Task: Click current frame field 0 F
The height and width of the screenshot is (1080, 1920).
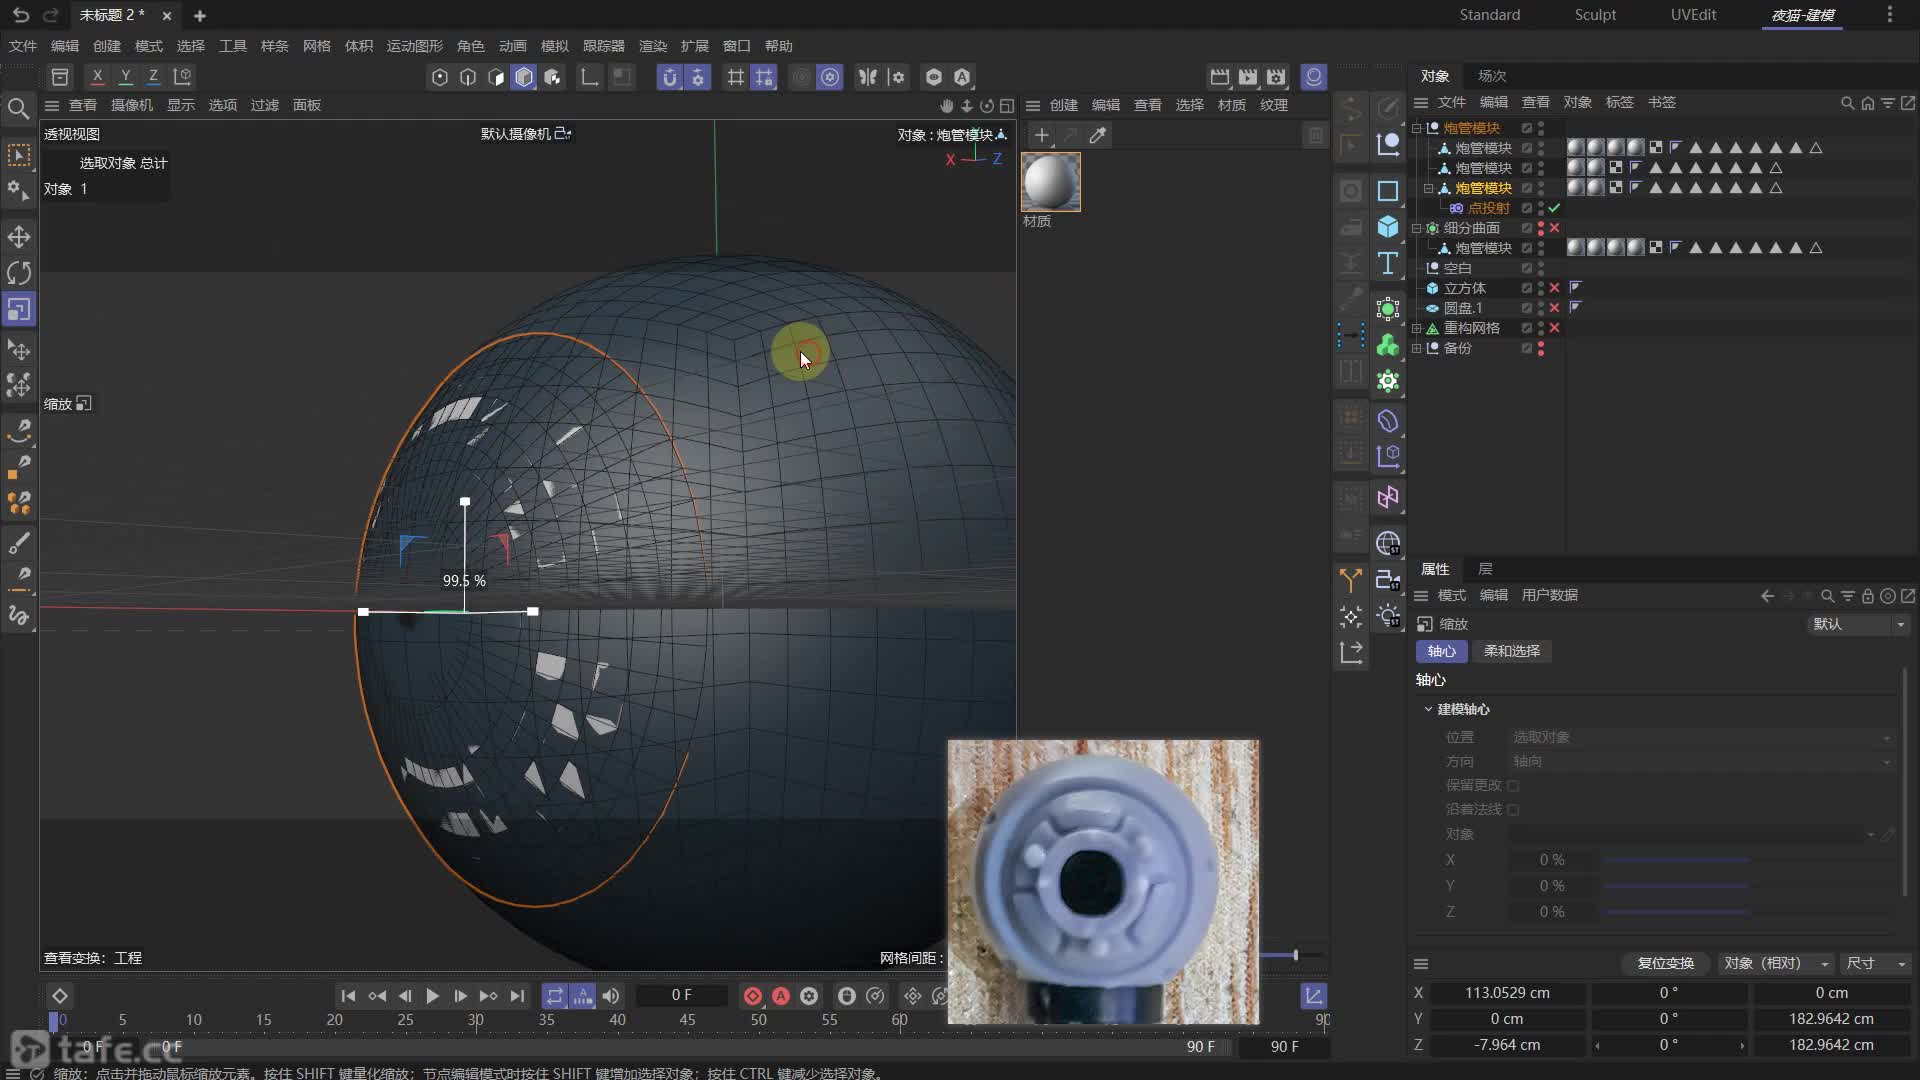Action: point(681,995)
